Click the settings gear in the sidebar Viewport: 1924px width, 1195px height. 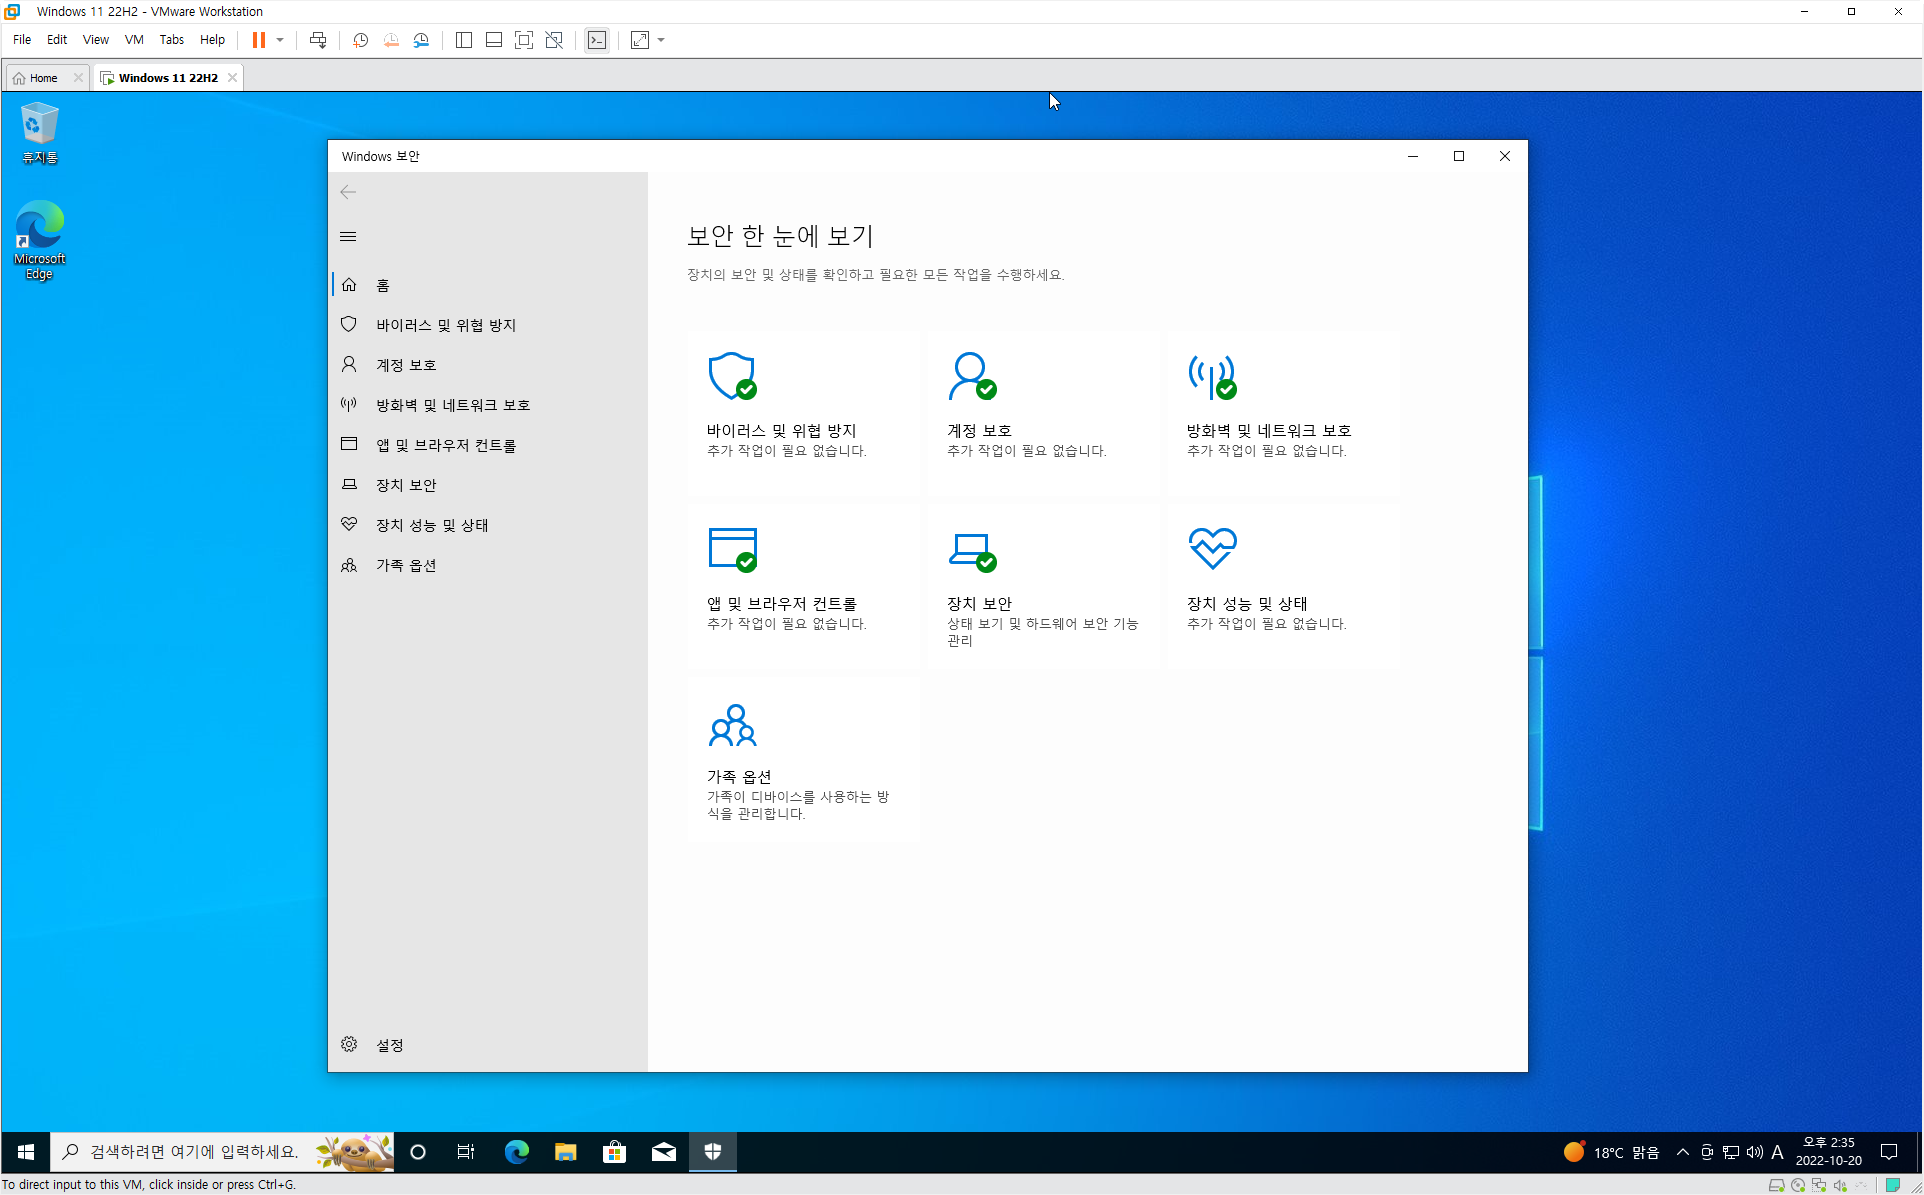[349, 1044]
